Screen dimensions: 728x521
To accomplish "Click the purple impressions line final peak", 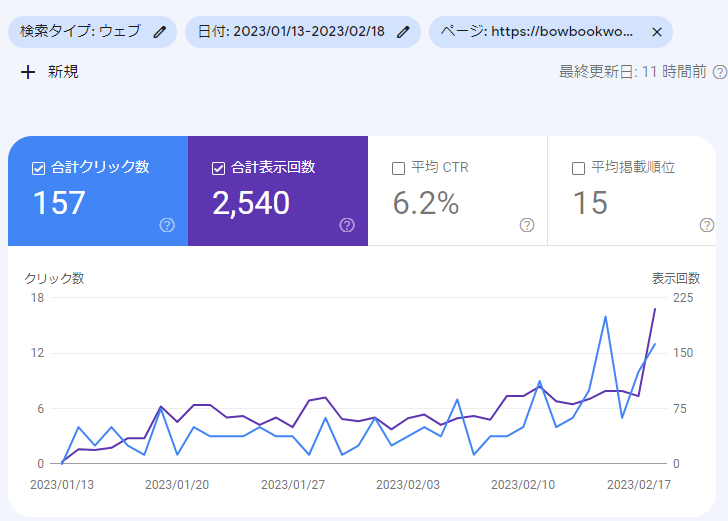I will [655, 309].
